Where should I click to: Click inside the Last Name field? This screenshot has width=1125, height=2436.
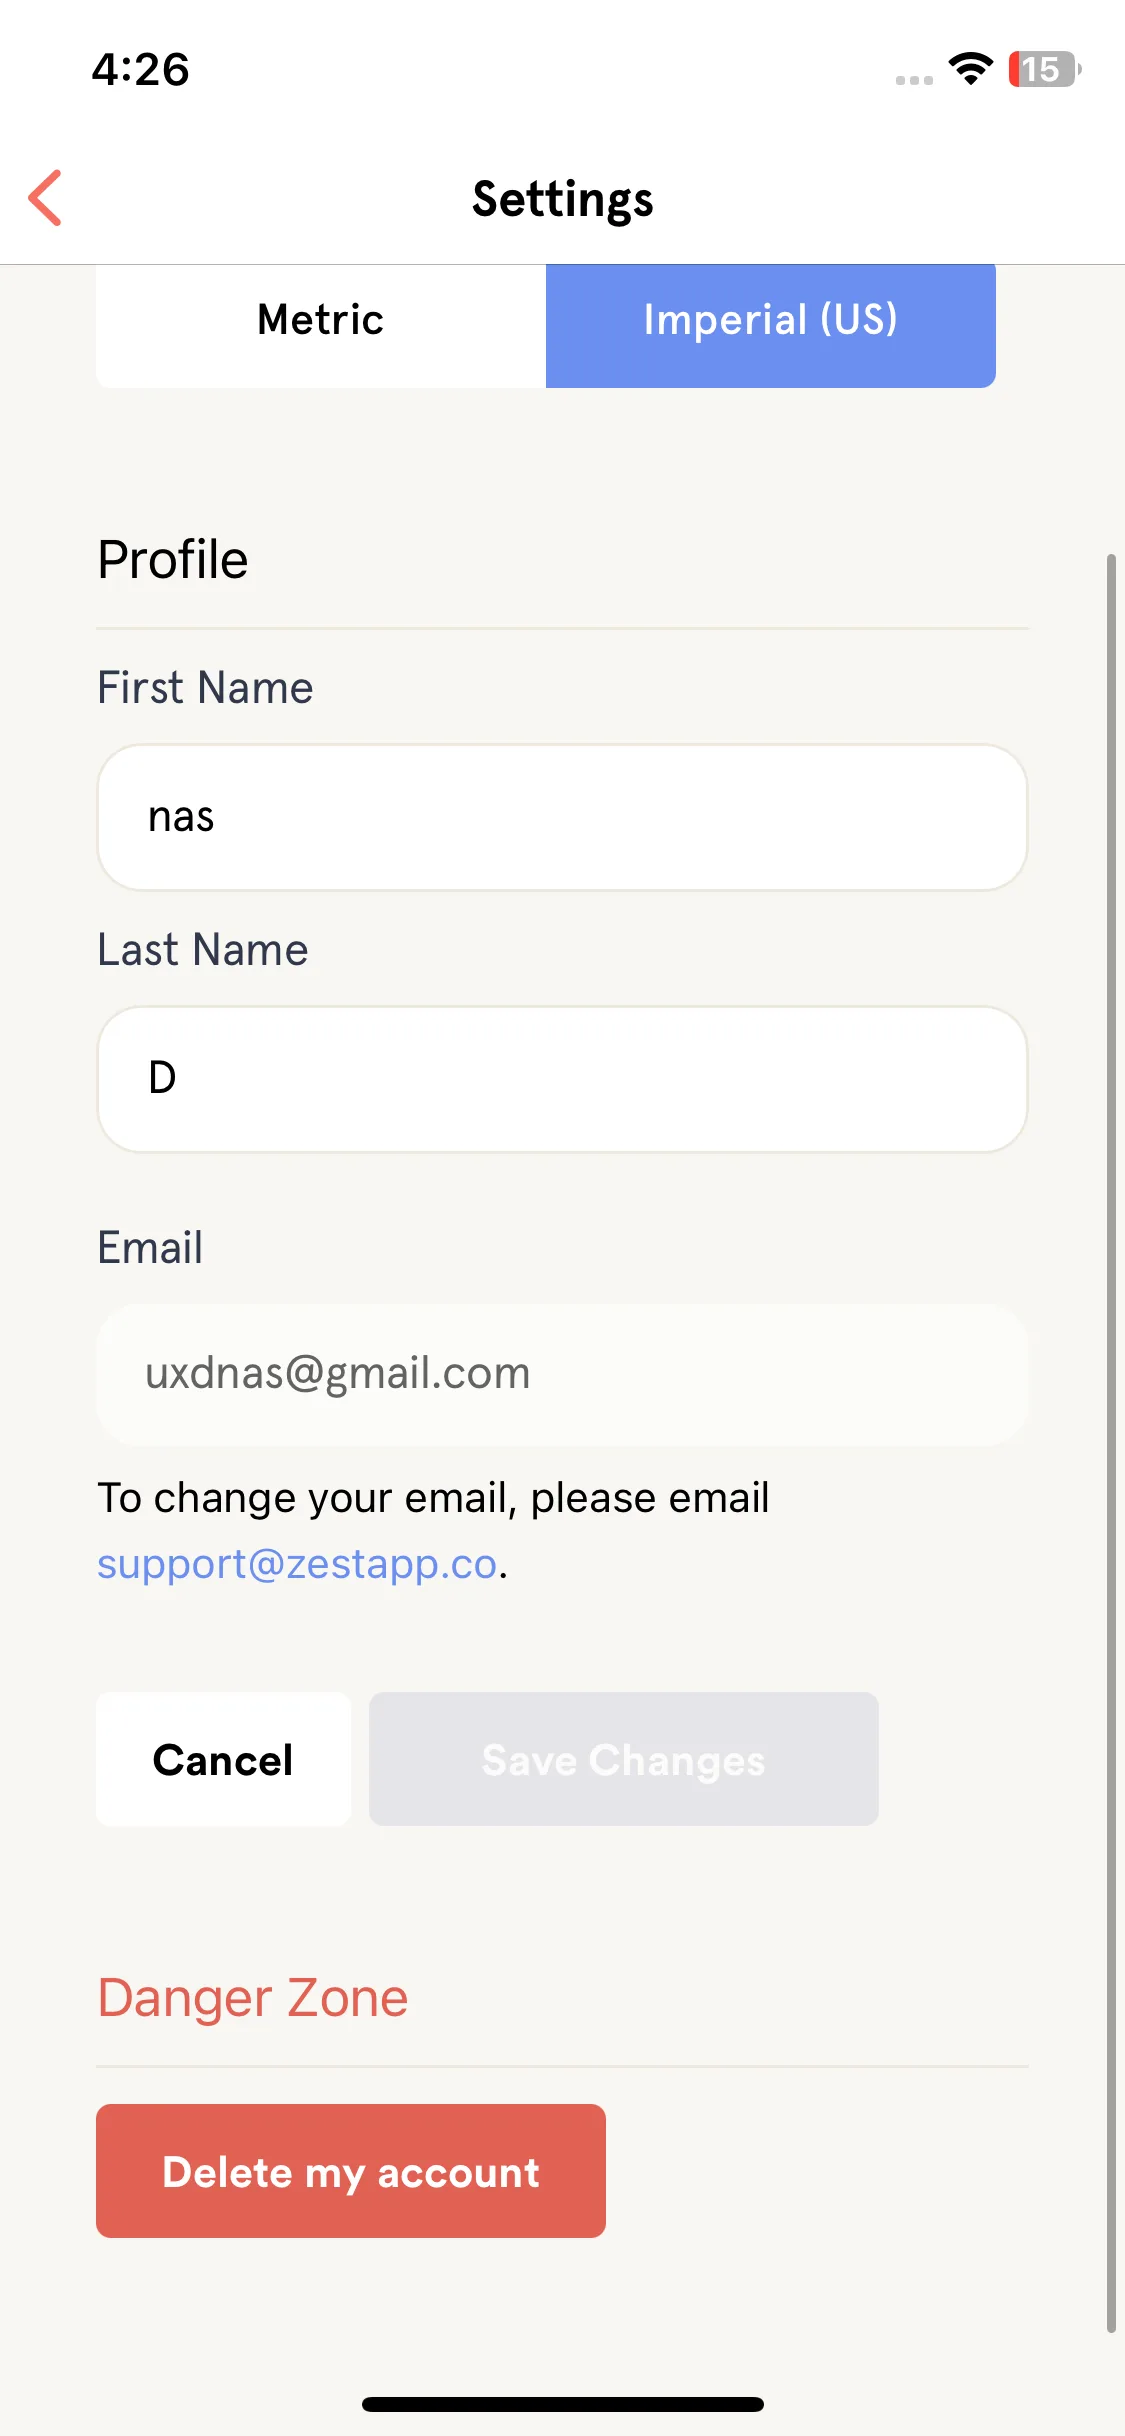(562, 1079)
